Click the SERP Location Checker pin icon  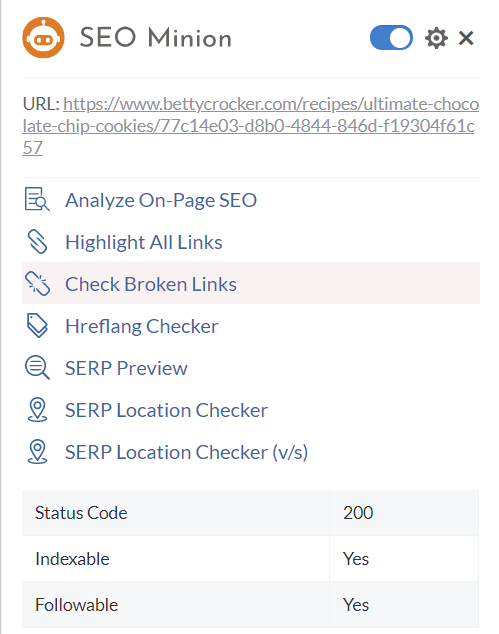37,410
